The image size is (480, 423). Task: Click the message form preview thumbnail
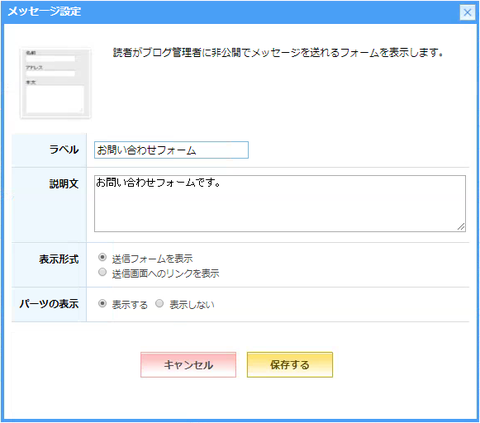(x=56, y=83)
